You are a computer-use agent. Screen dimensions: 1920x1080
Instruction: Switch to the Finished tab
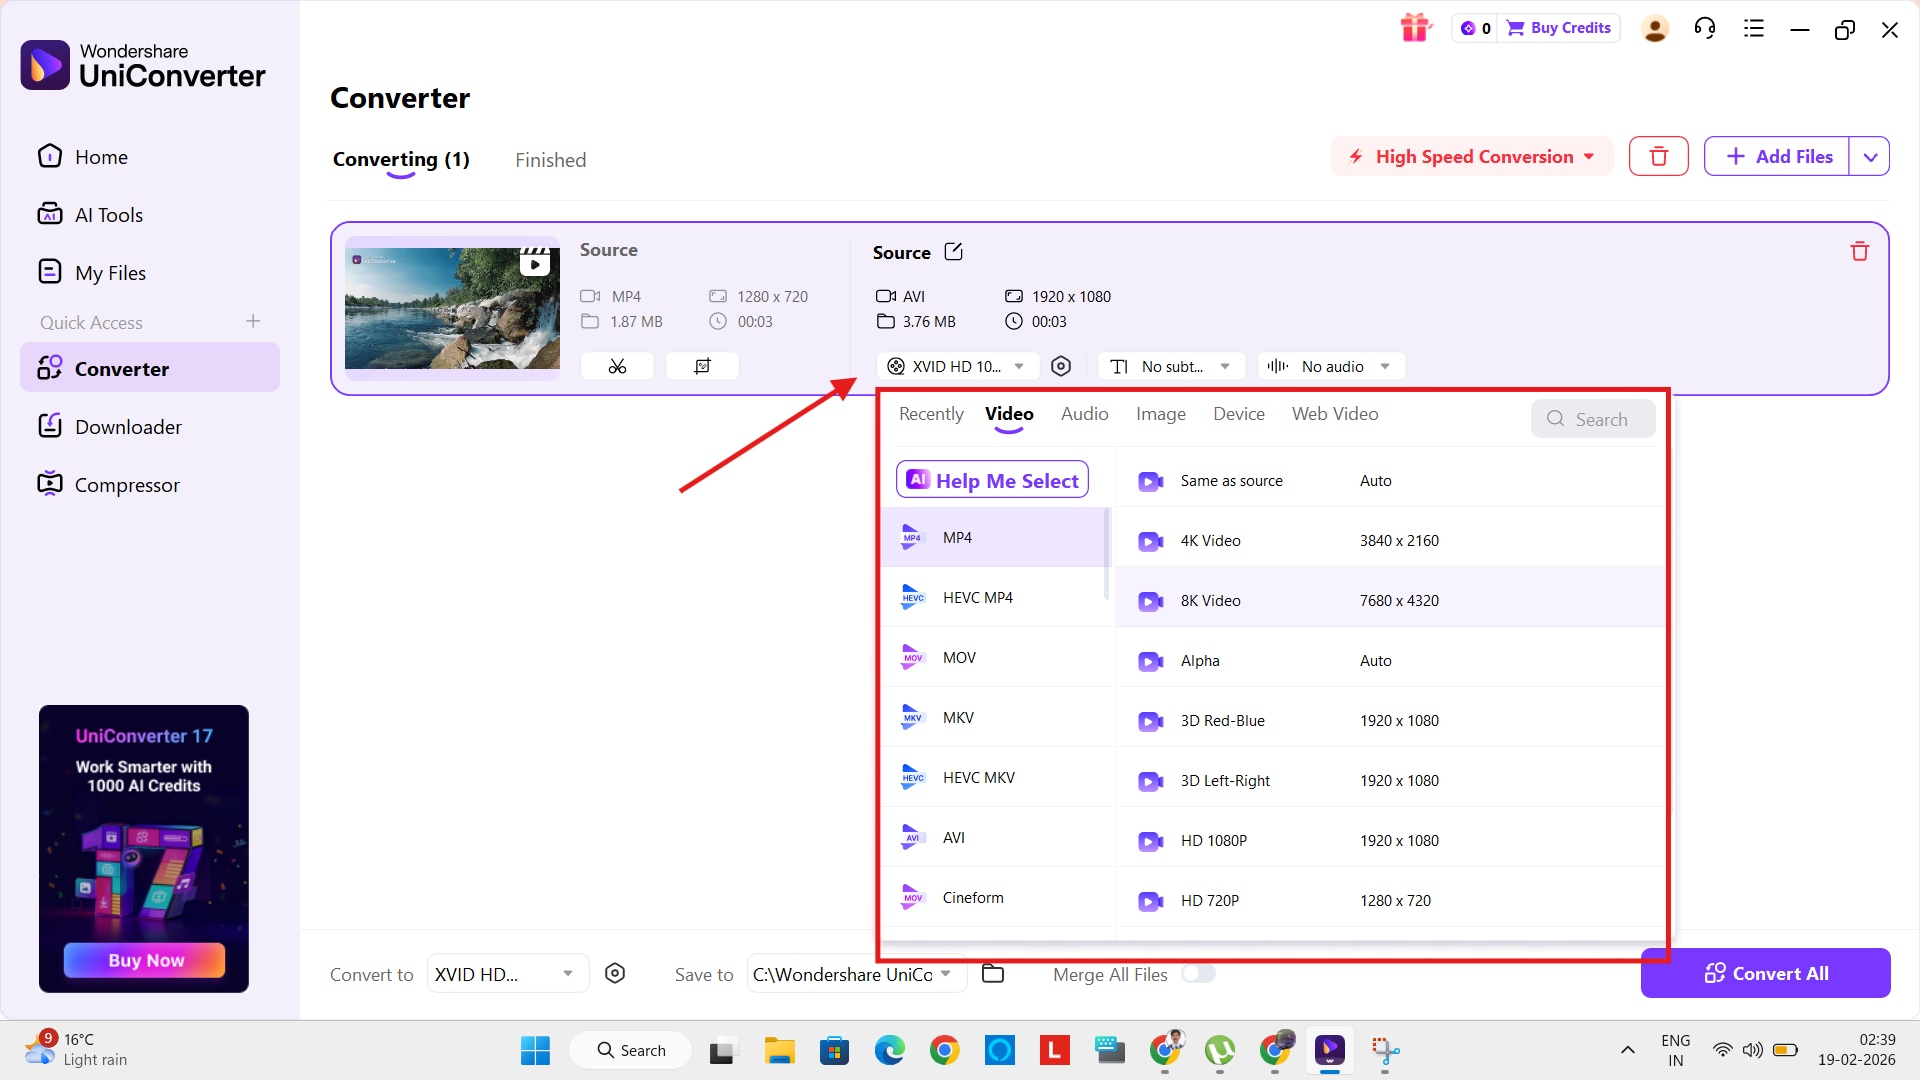550,160
